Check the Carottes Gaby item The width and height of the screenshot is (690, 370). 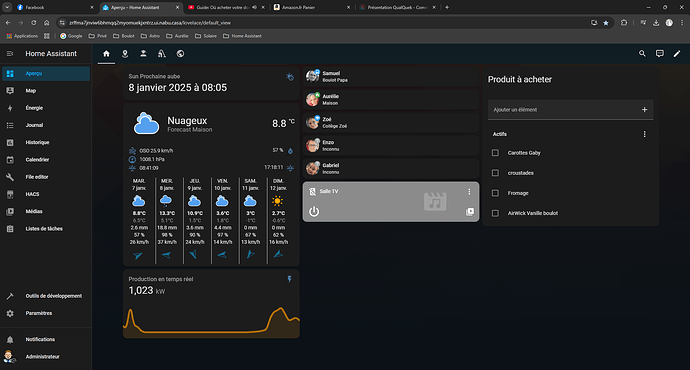tap(495, 153)
